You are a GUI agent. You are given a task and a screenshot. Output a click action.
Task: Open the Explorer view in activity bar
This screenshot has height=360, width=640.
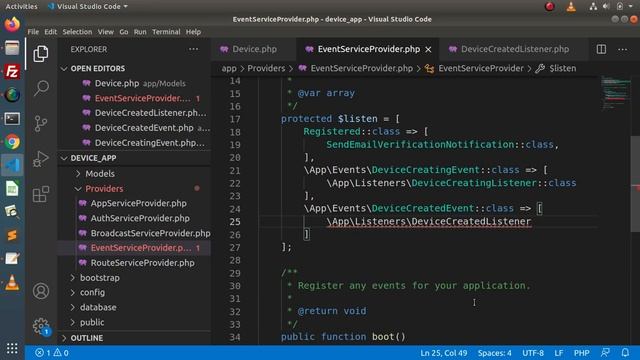pos(41,54)
